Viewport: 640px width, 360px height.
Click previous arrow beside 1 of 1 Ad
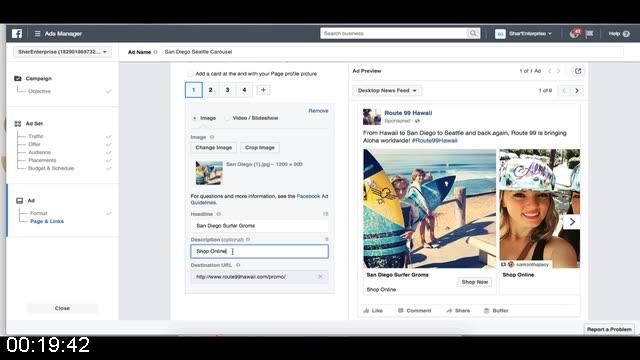[x=549, y=71]
